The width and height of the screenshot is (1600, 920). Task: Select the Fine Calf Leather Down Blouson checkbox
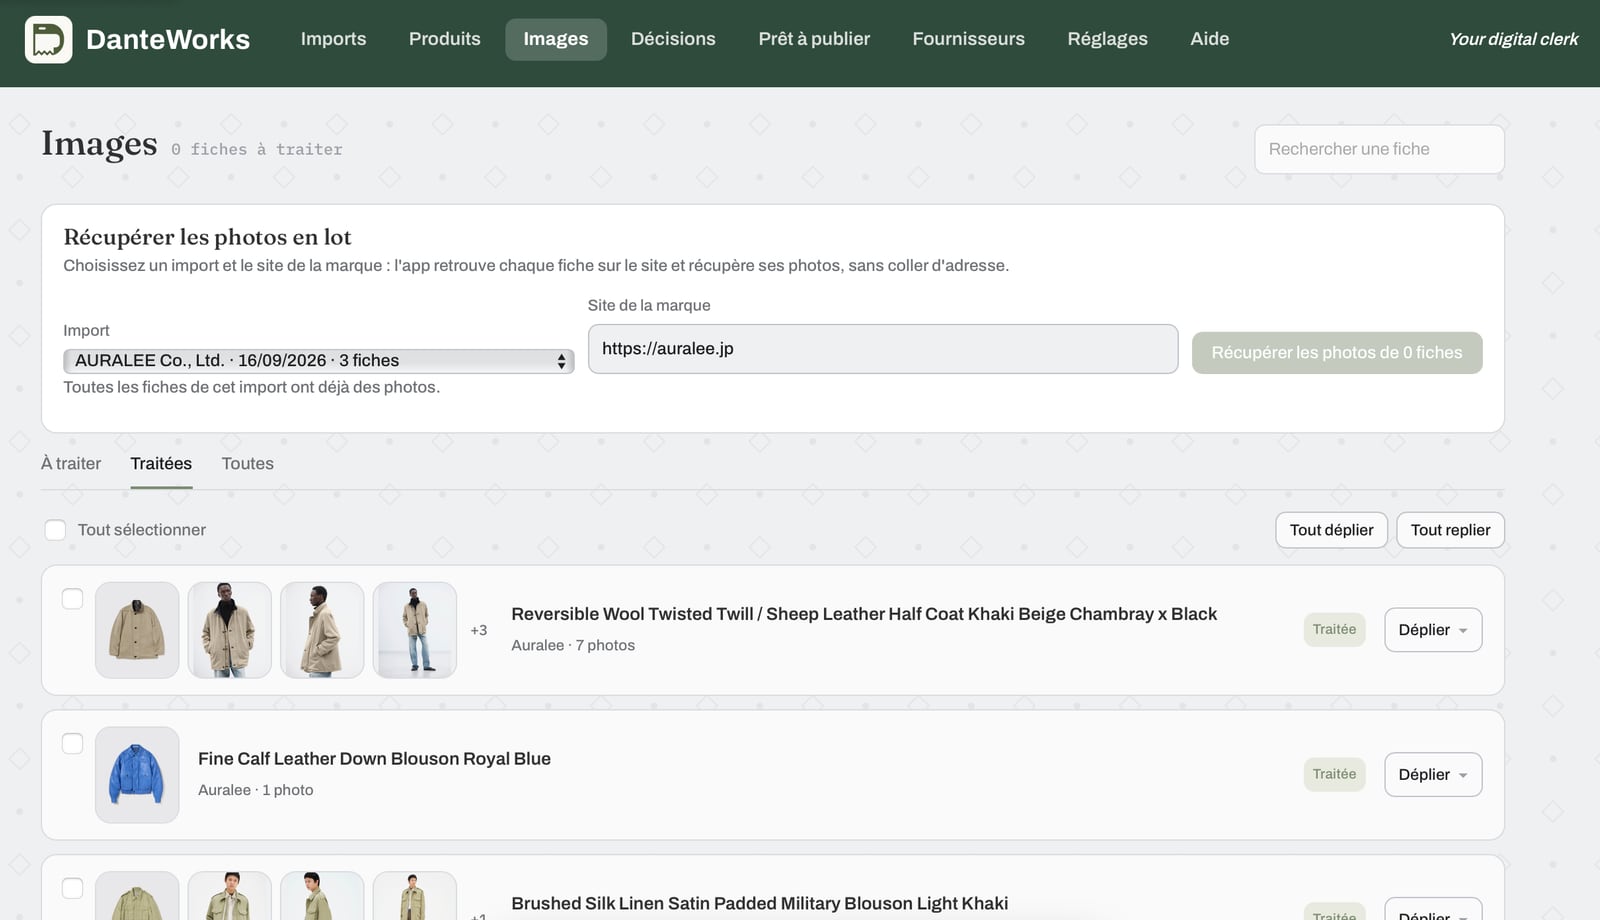[72, 744]
